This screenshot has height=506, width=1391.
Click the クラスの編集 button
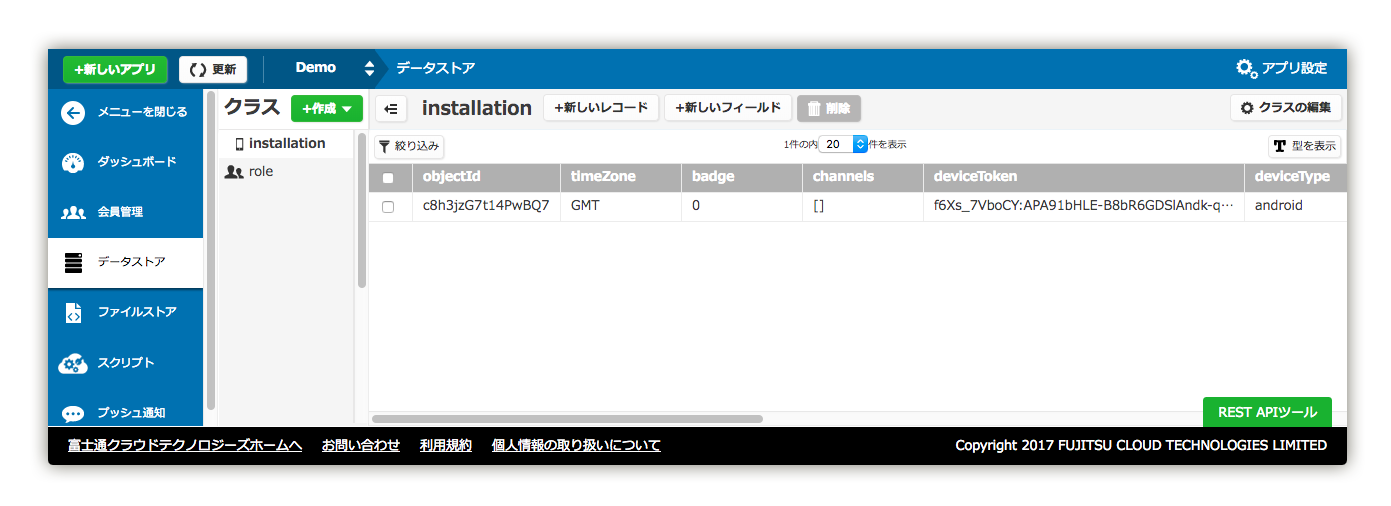pyautogui.click(x=1286, y=108)
